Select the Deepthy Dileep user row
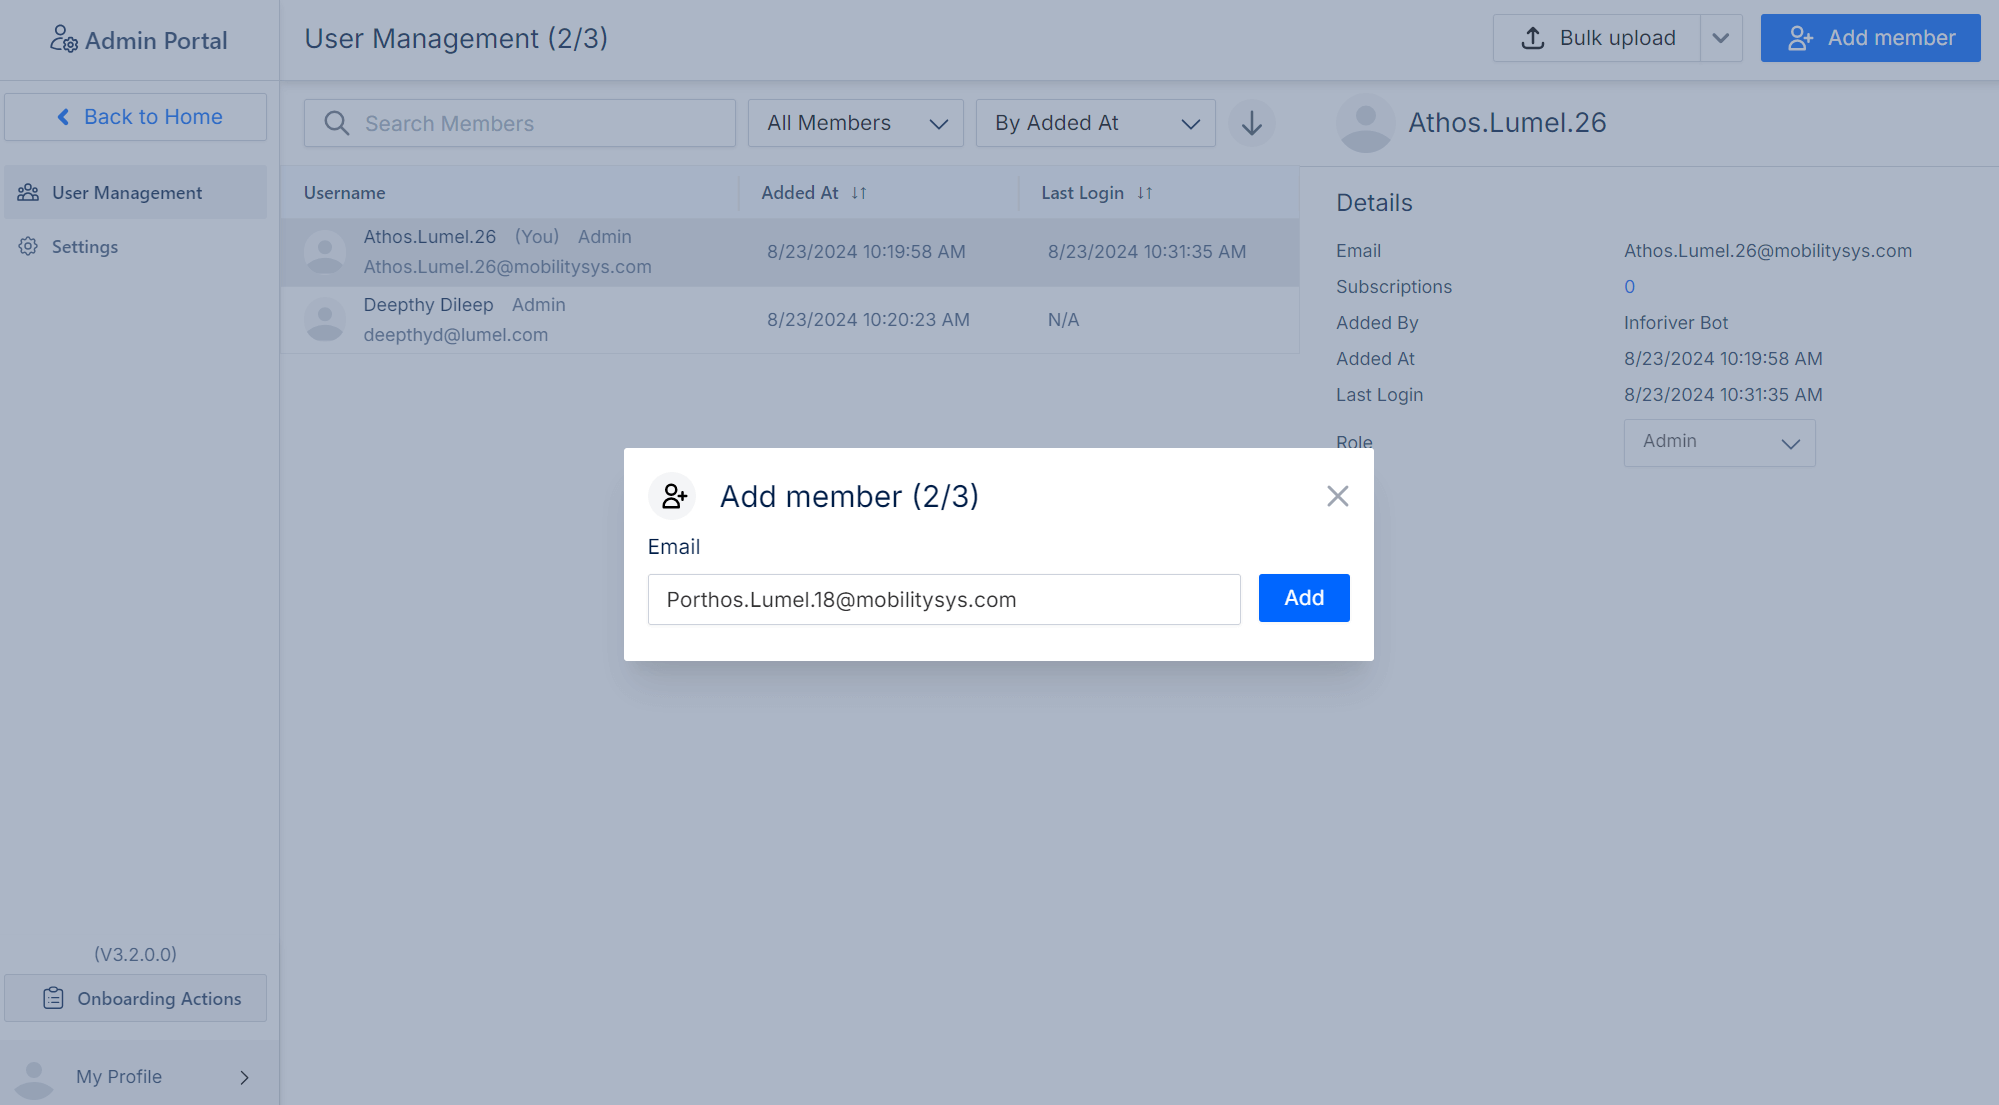 pyautogui.click(x=789, y=320)
